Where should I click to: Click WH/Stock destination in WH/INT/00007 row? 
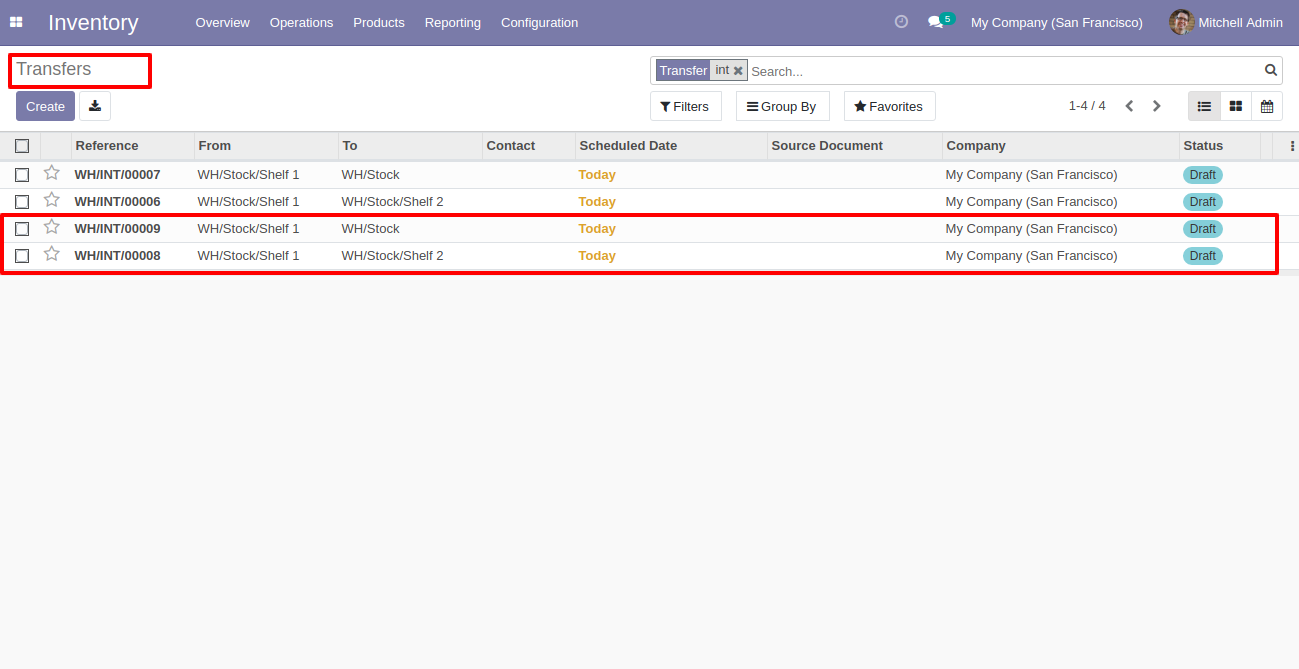[x=370, y=175]
